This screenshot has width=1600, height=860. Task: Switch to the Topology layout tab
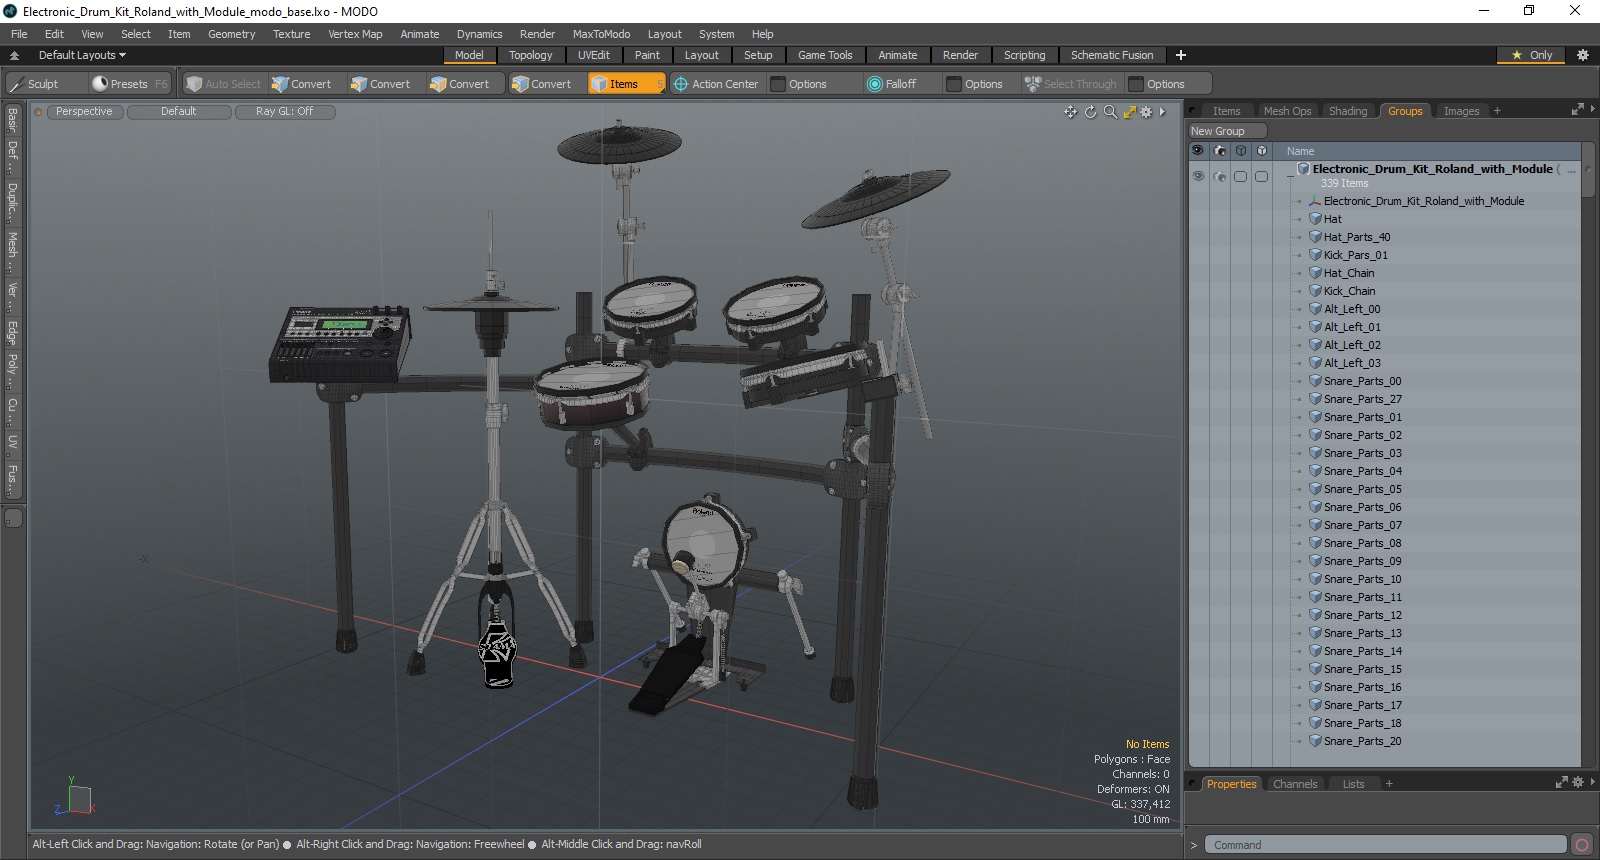(530, 55)
